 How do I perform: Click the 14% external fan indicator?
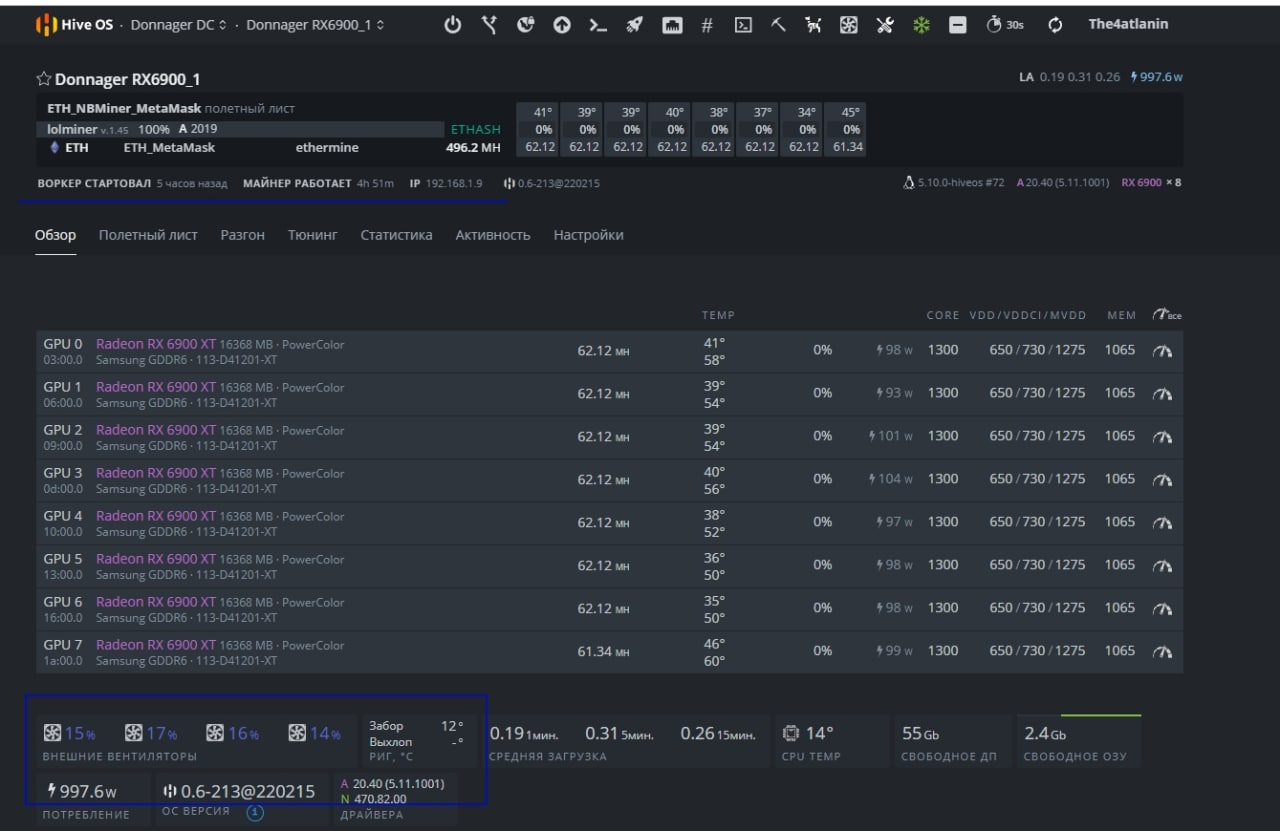coord(314,734)
